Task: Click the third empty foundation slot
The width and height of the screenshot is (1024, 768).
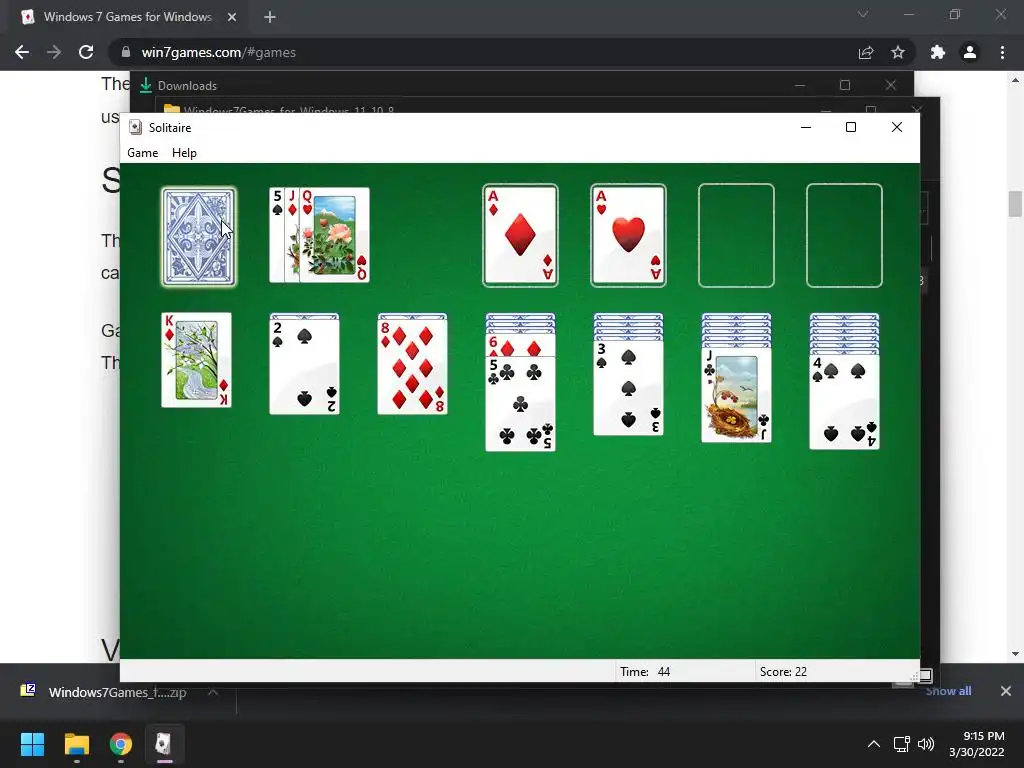Action: [x=736, y=235]
